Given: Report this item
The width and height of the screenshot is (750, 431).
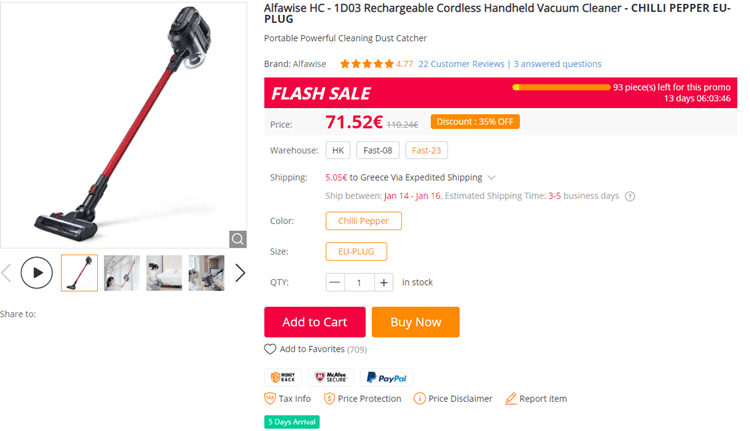Looking at the screenshot, I should tap(536, 398).
